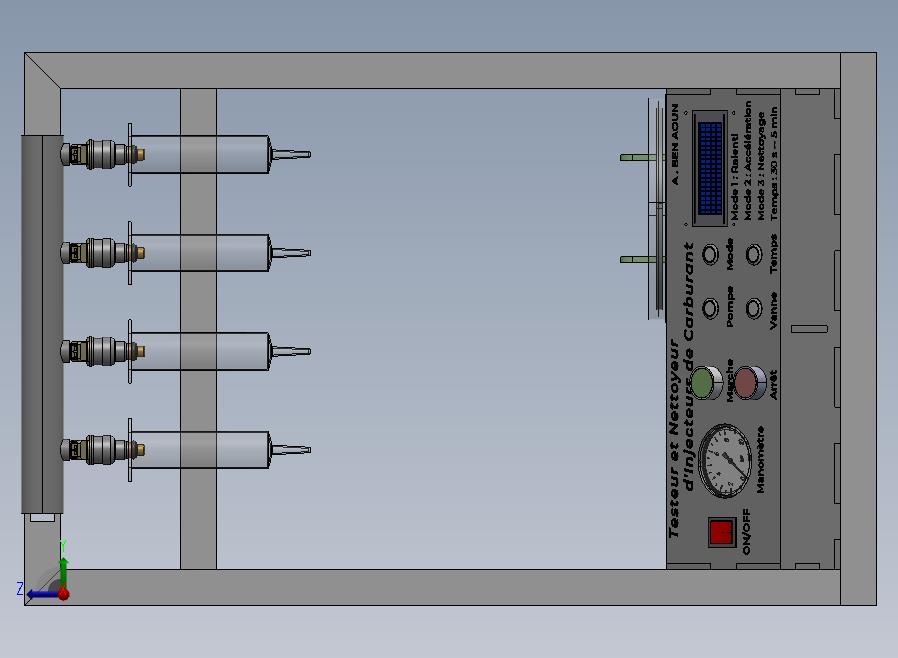Image resolution: width=898 pixels, height=658 pixels.
Task: Select the bottommost injector's glass test tube
Action: (x=200, y=450)
